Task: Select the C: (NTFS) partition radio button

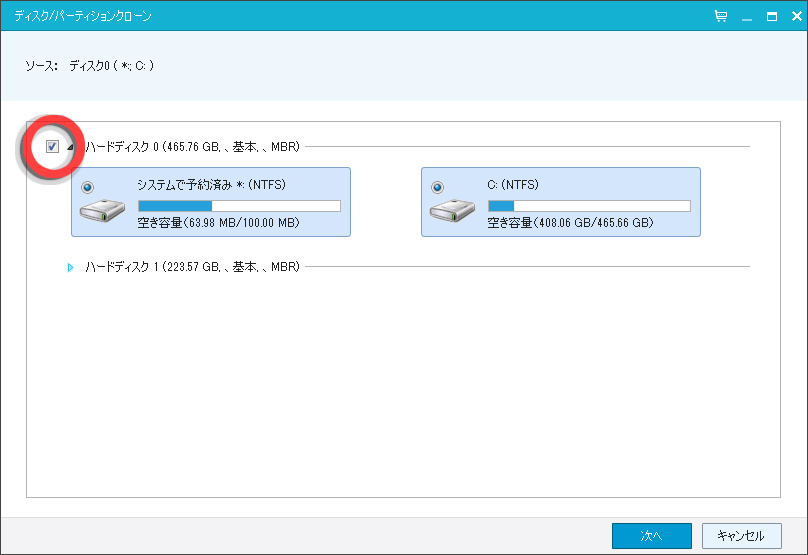Action: pyautogui.click(x=437, y=187)
